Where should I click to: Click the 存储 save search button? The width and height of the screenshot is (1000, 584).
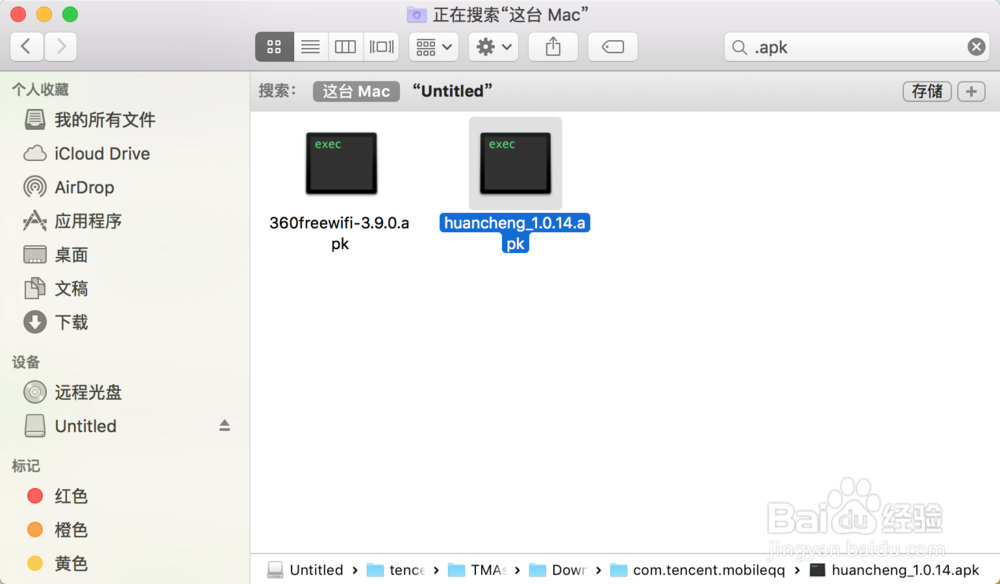927,91
